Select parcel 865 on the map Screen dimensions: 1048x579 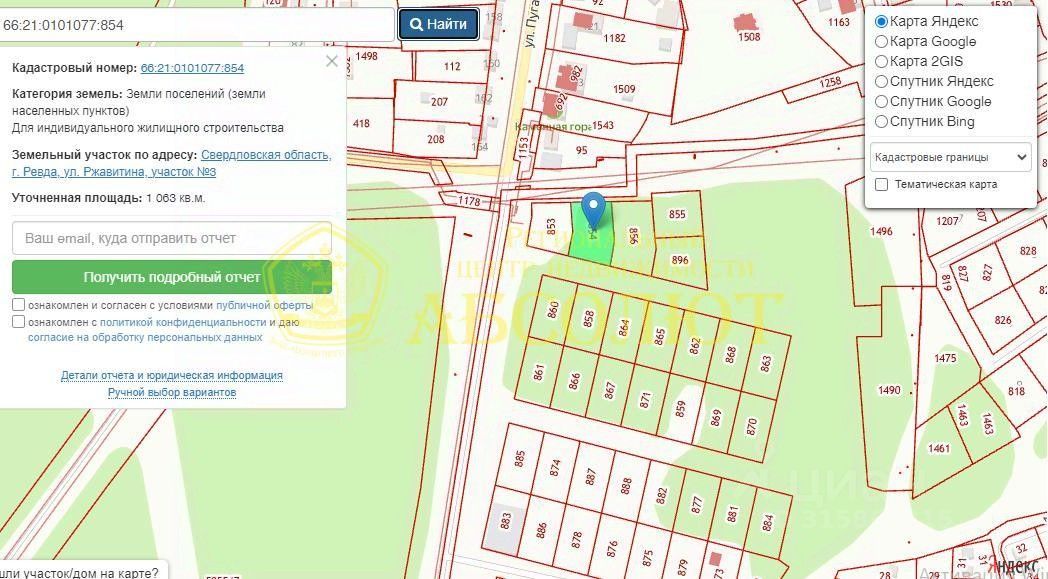coord(660,336)
